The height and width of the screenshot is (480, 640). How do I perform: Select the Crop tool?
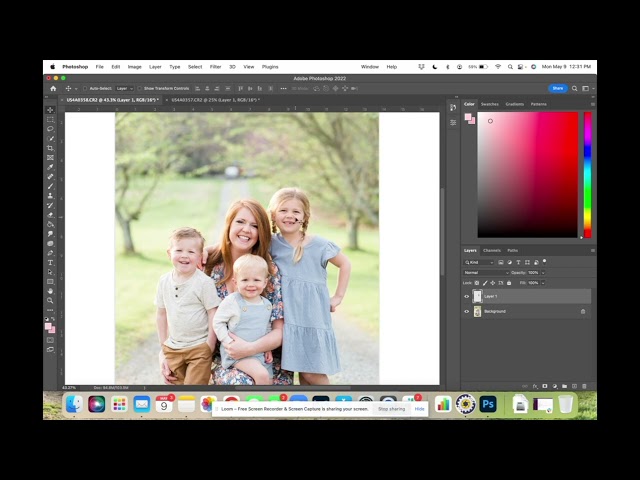click(x=50, y=148)
